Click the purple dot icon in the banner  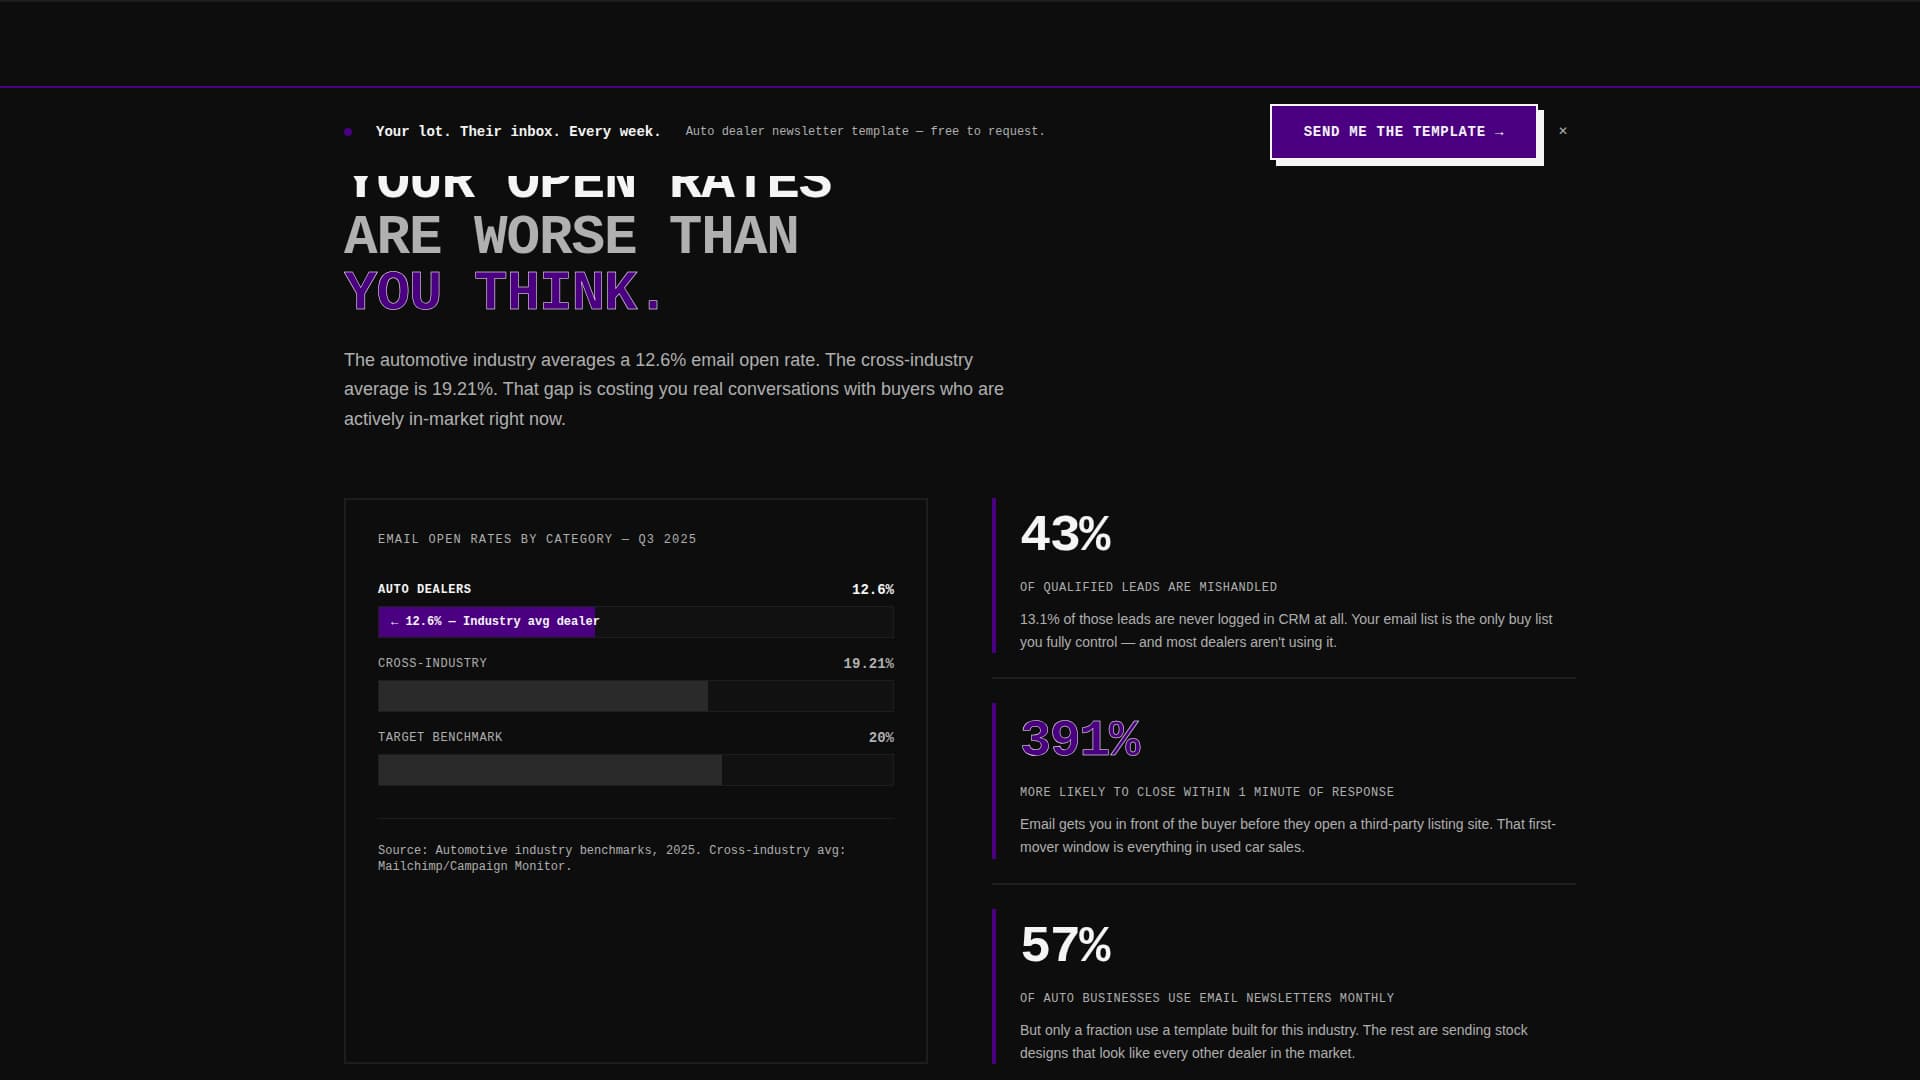pyautogui.click(x=348, y=131)
